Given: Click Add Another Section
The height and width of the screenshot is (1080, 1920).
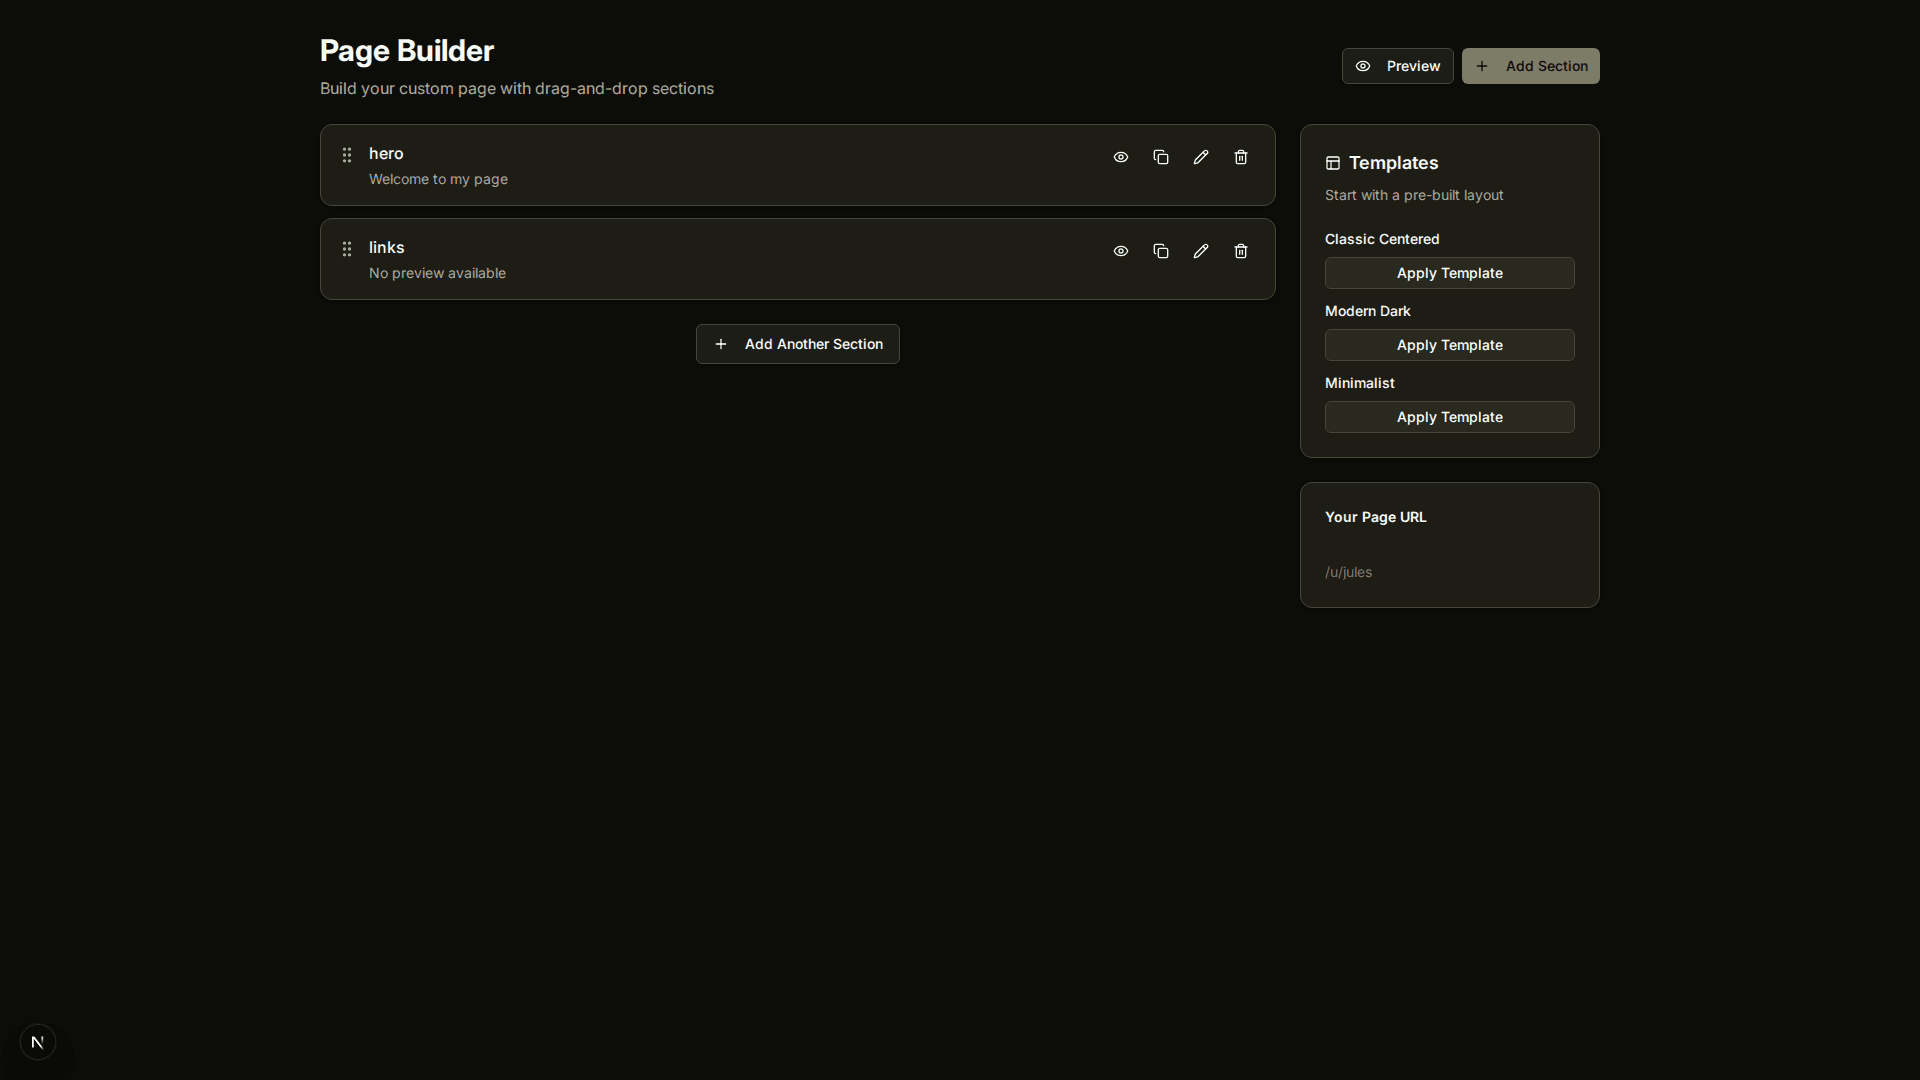Looking at the screenshot, I should pos(797,344).
